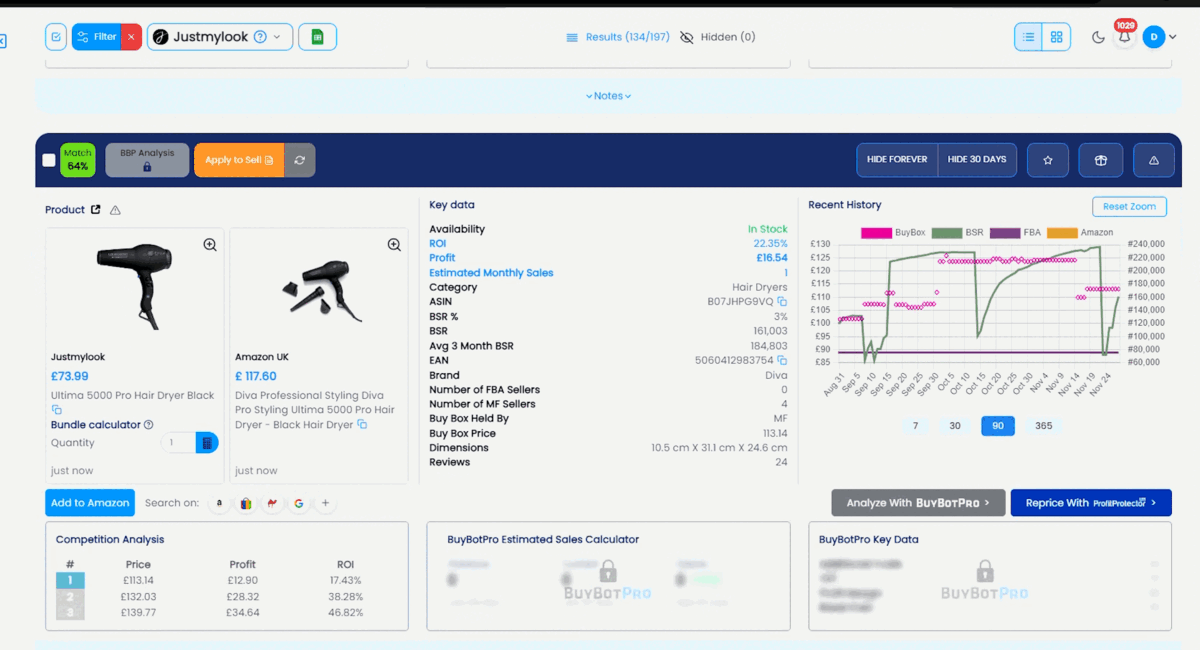Click Analyze With BuyBotPro

coord(918,503)
